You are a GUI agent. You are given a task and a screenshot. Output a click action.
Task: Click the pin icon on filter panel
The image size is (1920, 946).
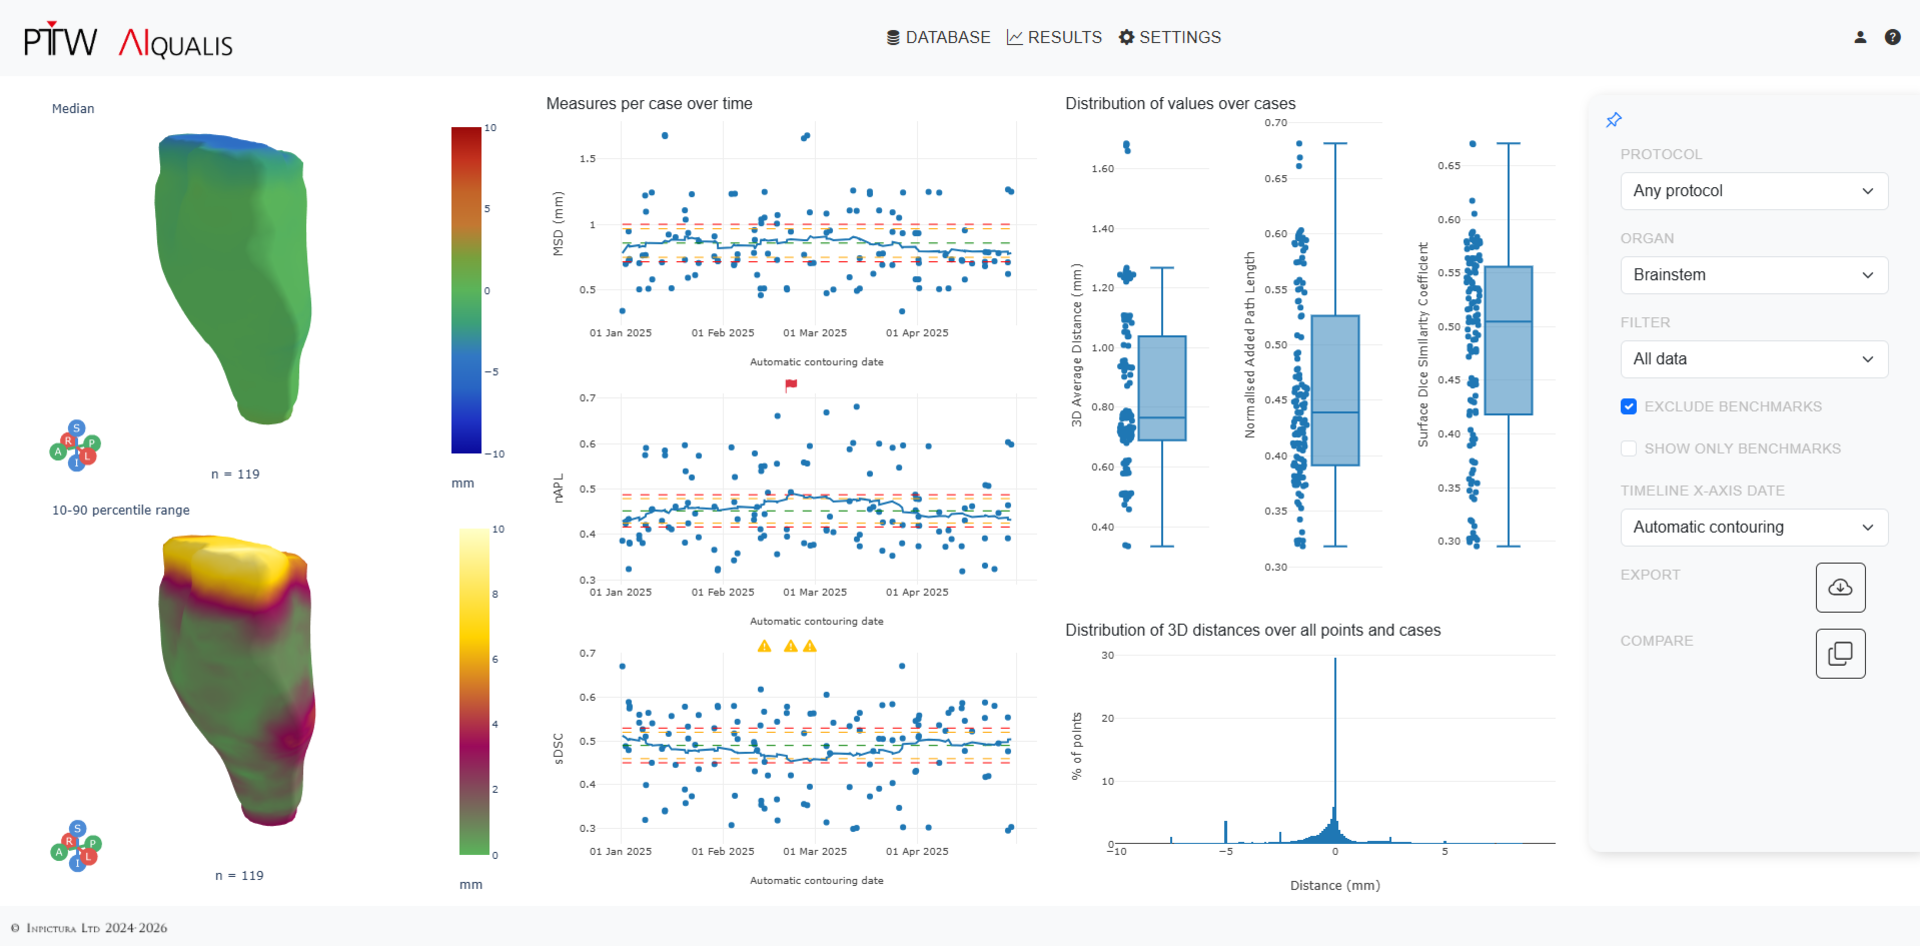tap(1613, 120)
